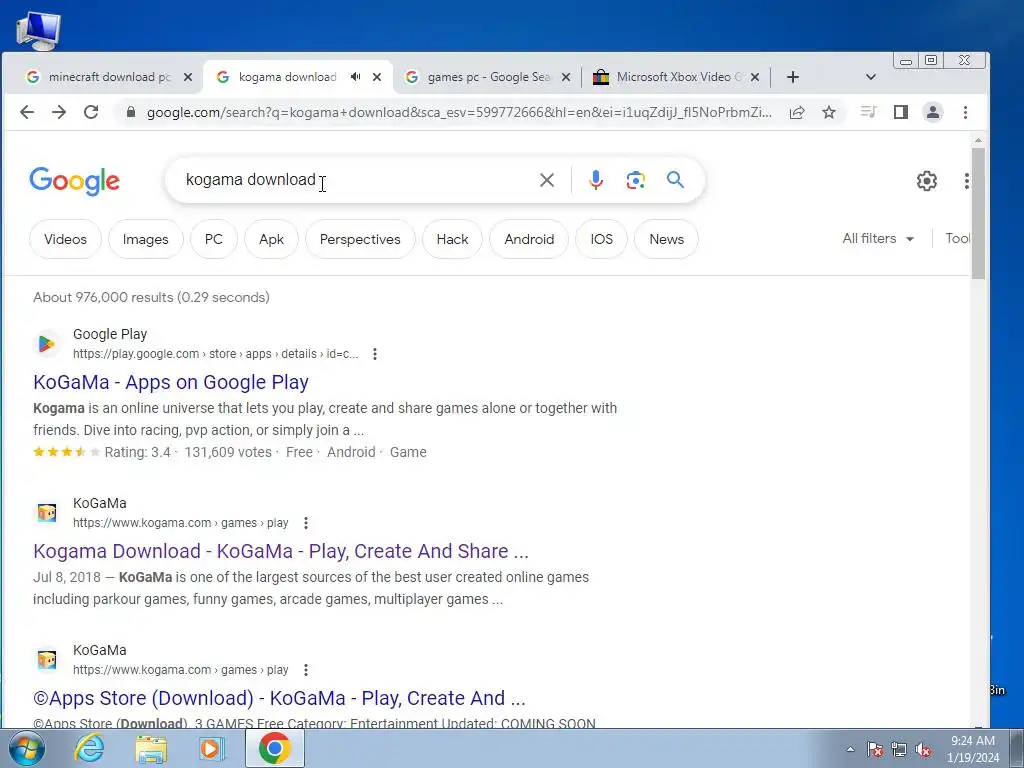Go forward with the browser forward arrow
Screen dimensions: 1024x768
click(x=59, y=112)
